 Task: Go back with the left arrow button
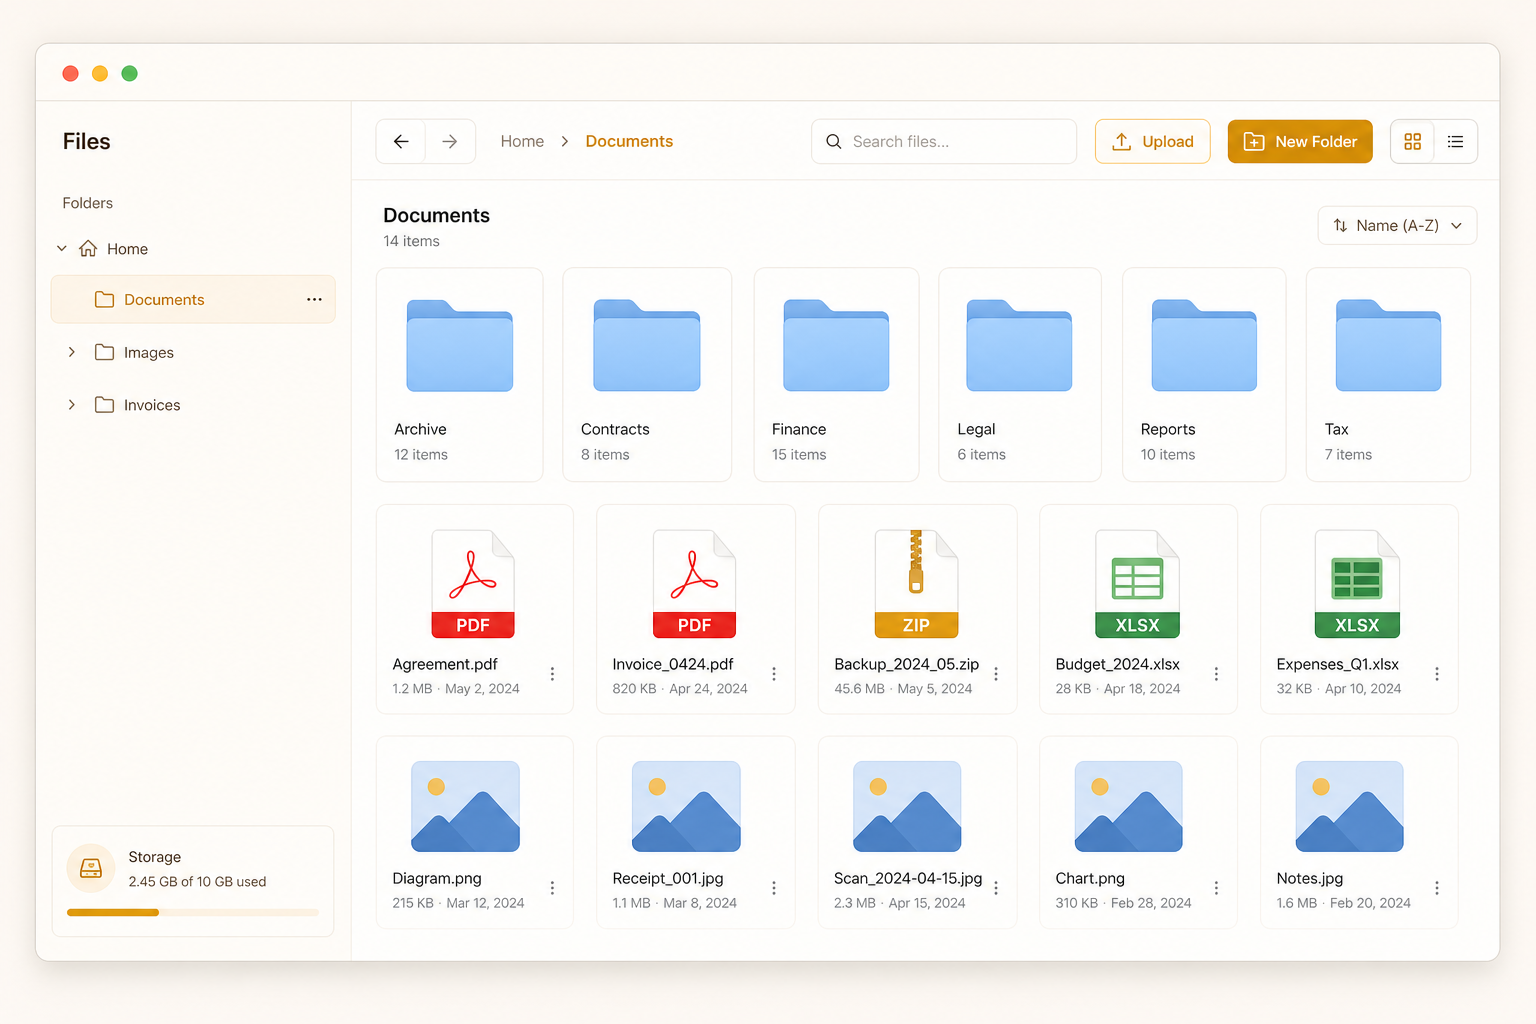click(x=401, y=142)
